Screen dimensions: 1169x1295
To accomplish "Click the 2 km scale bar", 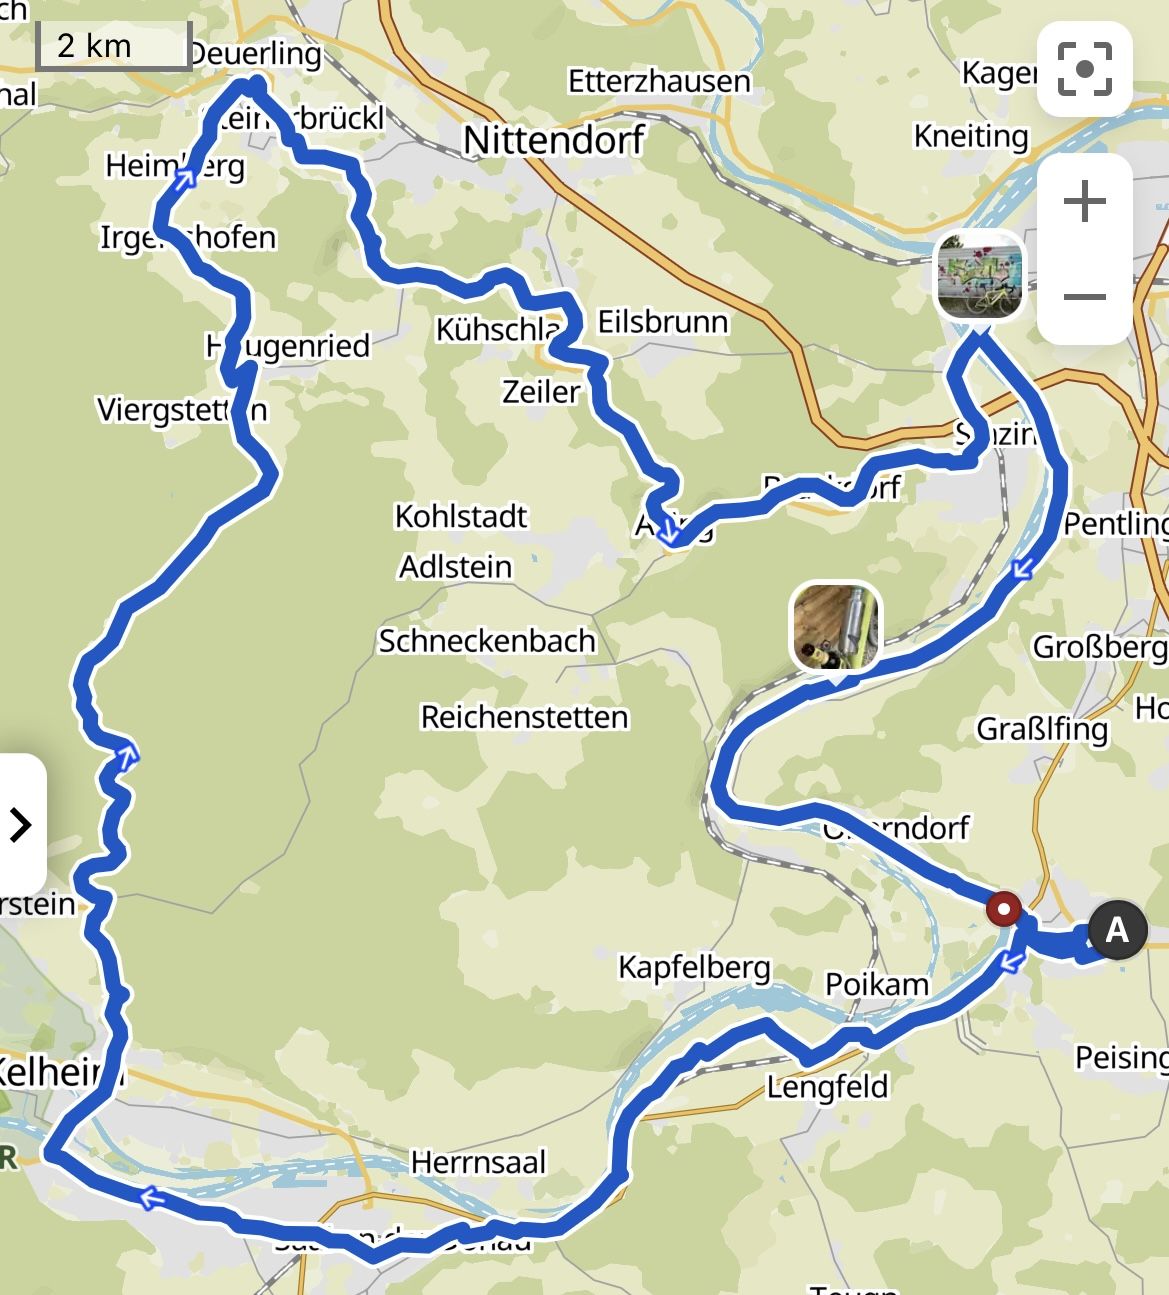I will point(113,46).
